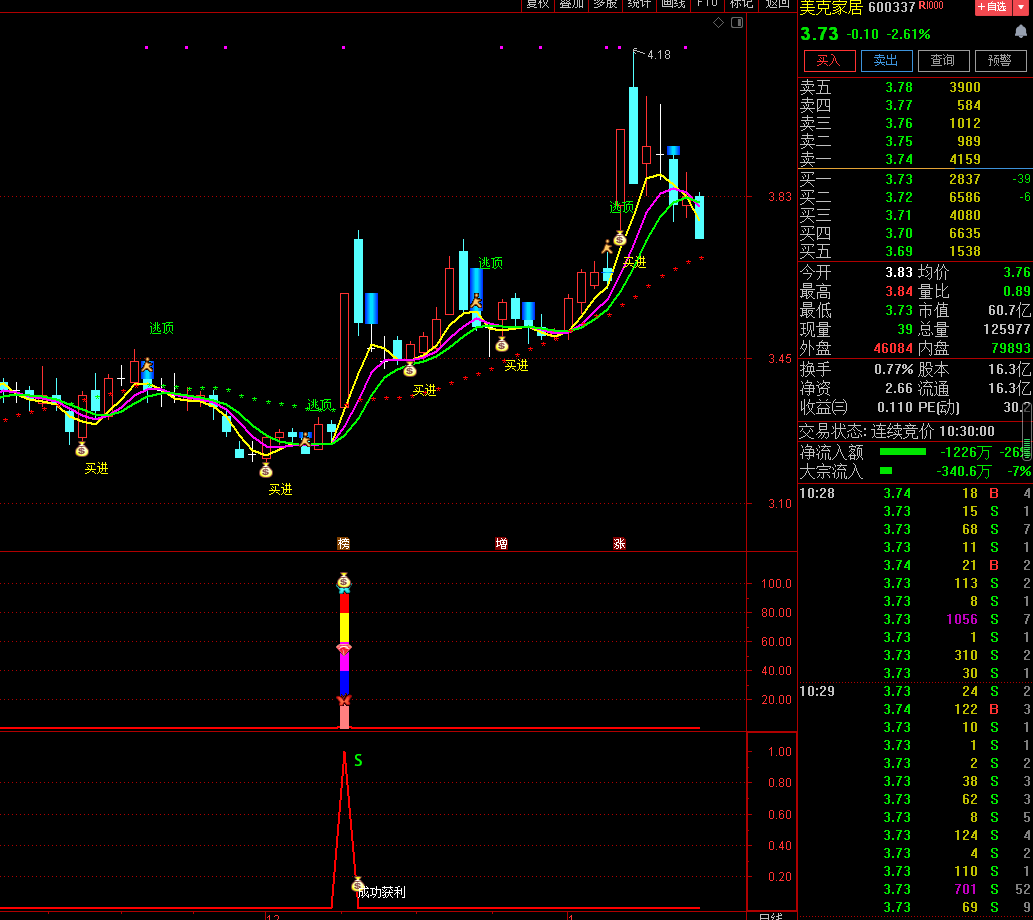The width and height of the screenshot is (1033, 920).
Task: Click the 内盘 value 79893
Action: coord(1011,348)
